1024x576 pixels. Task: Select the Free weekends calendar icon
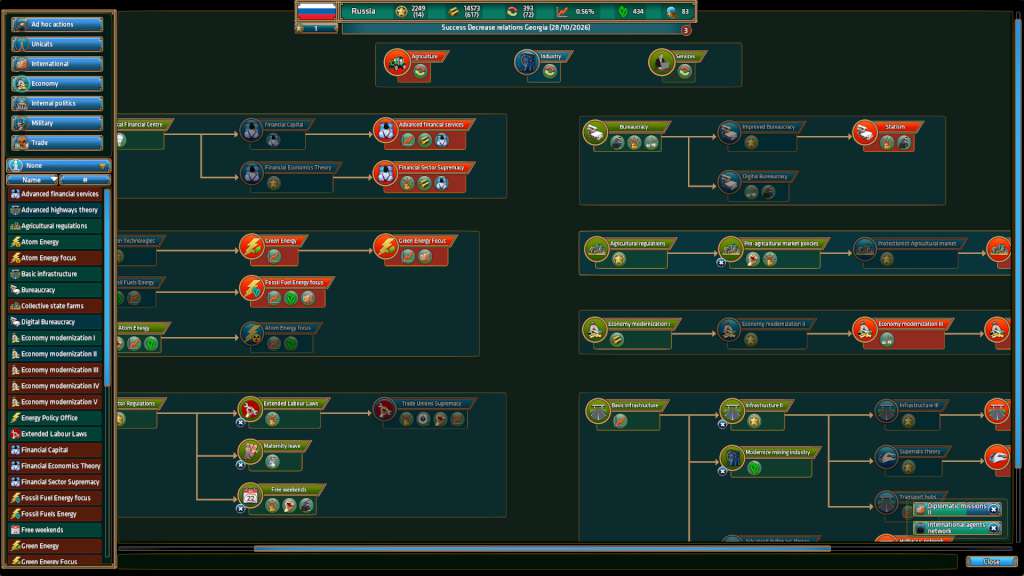[250, 498]
